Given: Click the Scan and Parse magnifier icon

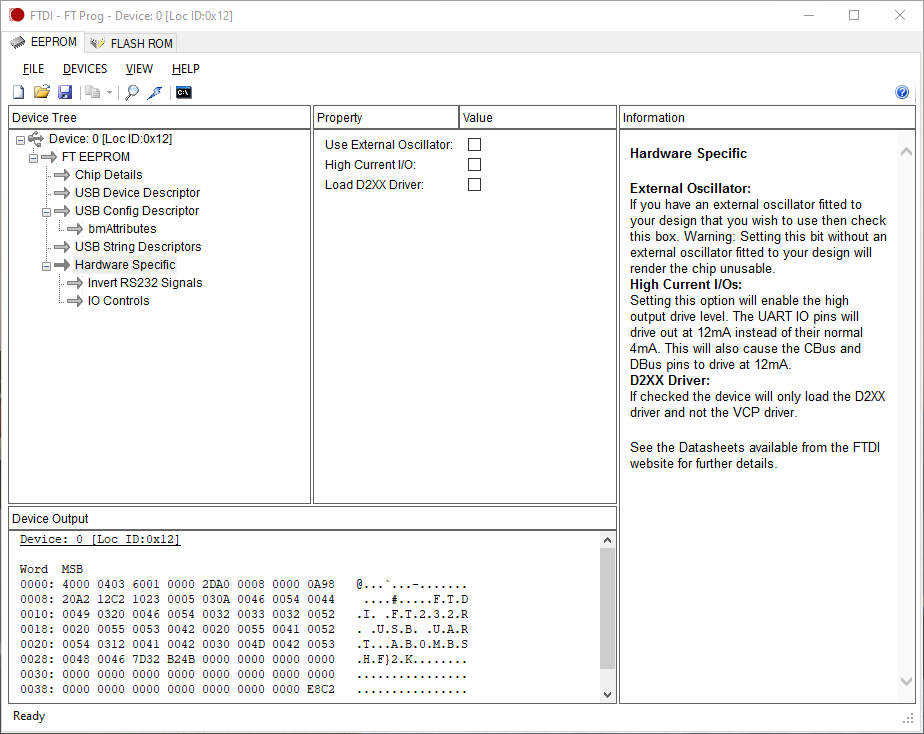Looking at the screenshot, I should pos(132,92).
